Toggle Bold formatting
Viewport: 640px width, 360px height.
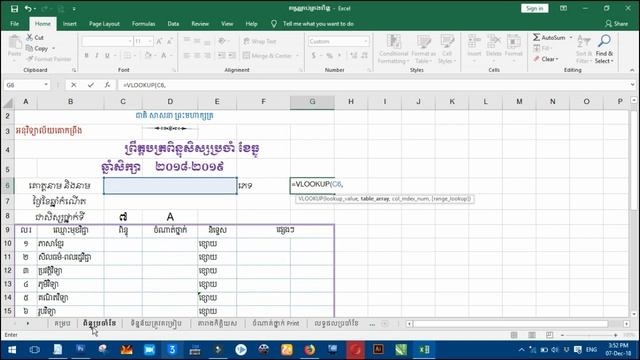tap(87, 56)
